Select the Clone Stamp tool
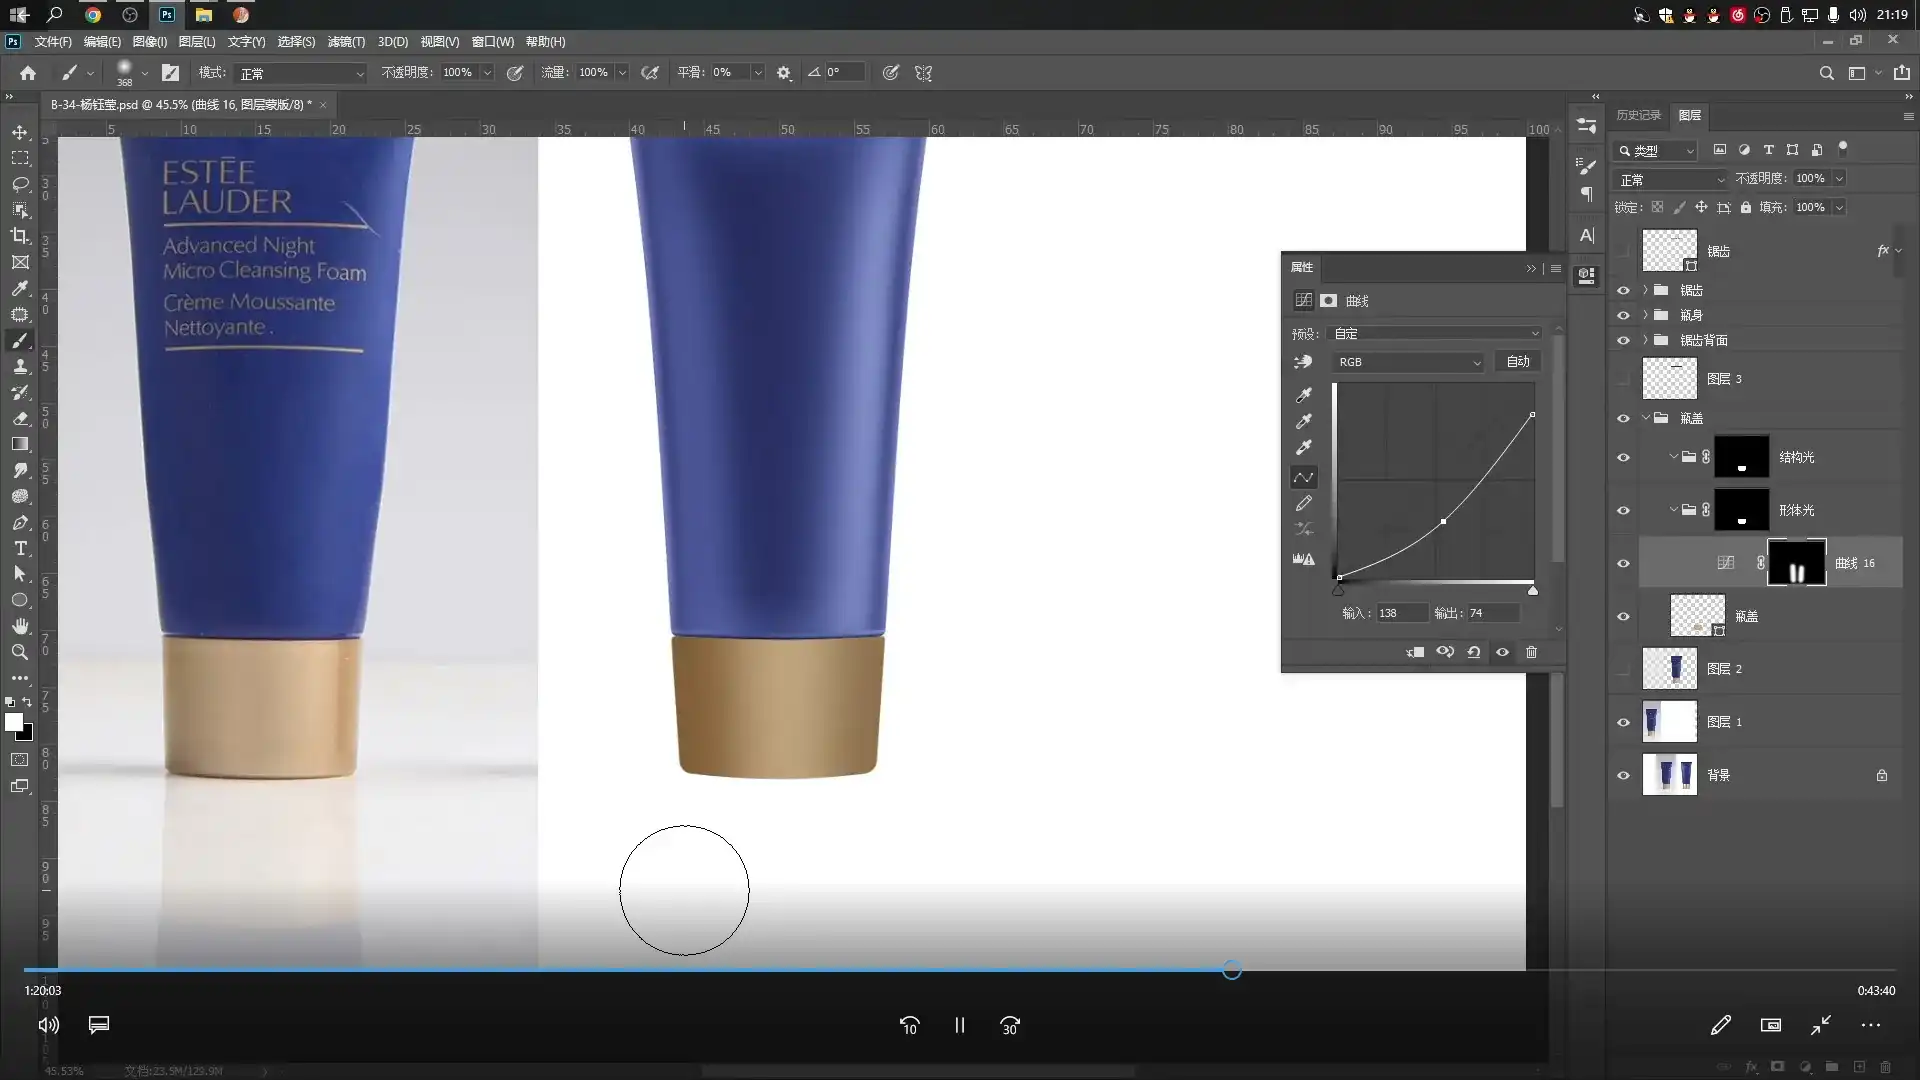1920x1080 pixels. pyautogui.click(x=20, y=366)
